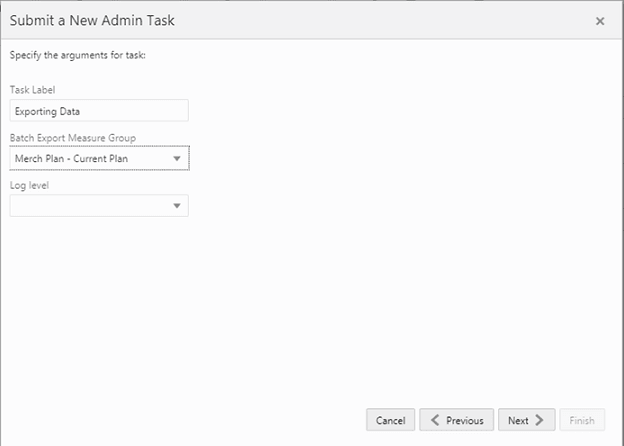Click the Specify the arguments instruction text
This screenshot has height=446, width=624.
(78, 54)
